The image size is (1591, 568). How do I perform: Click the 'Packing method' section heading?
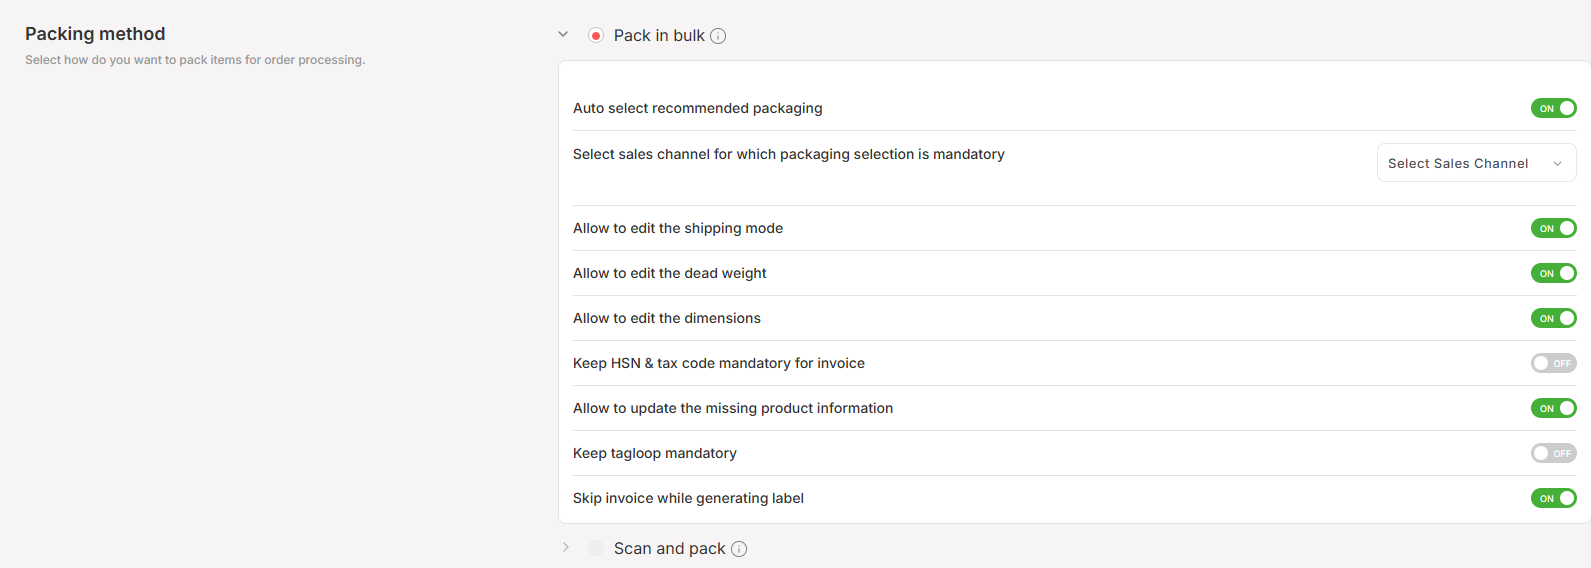[95, 34]
